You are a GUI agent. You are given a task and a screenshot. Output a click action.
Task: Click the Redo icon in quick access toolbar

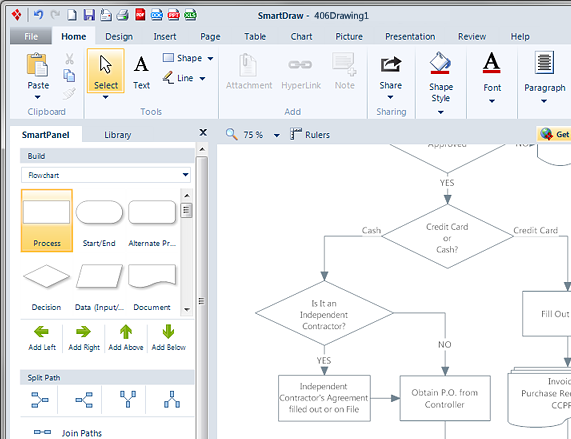pos(55,15)
